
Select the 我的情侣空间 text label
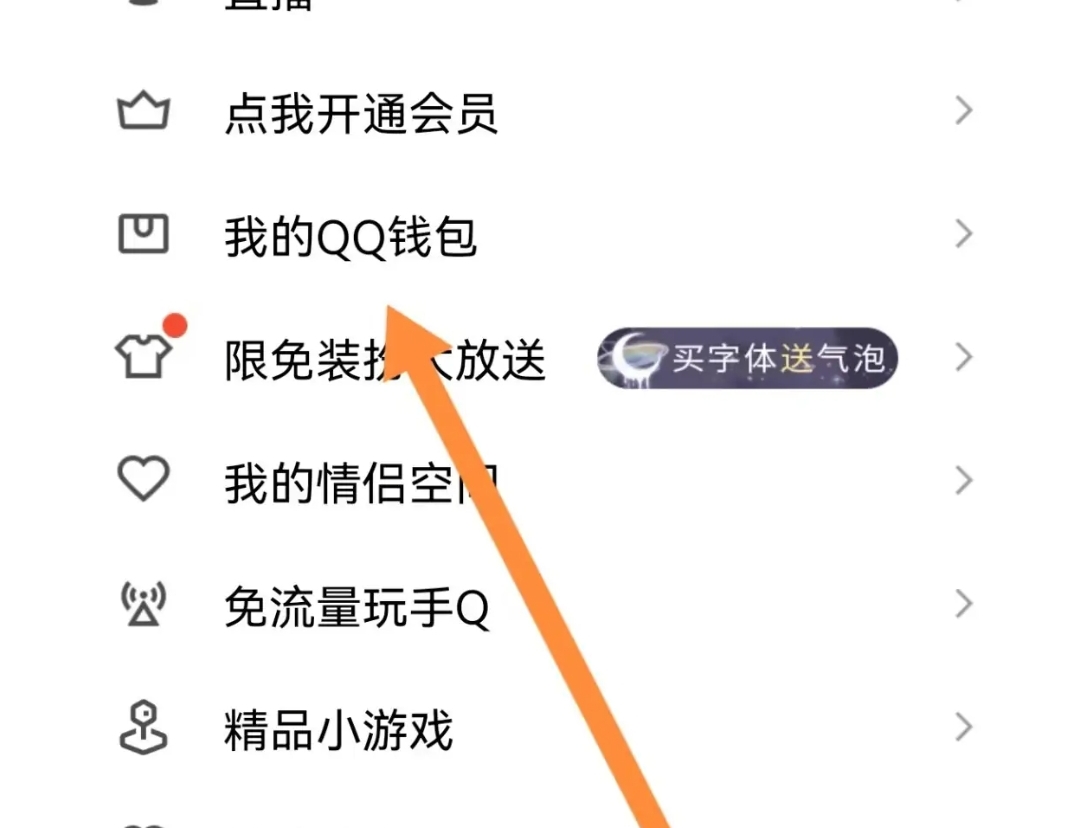click(x=362, y=483)
